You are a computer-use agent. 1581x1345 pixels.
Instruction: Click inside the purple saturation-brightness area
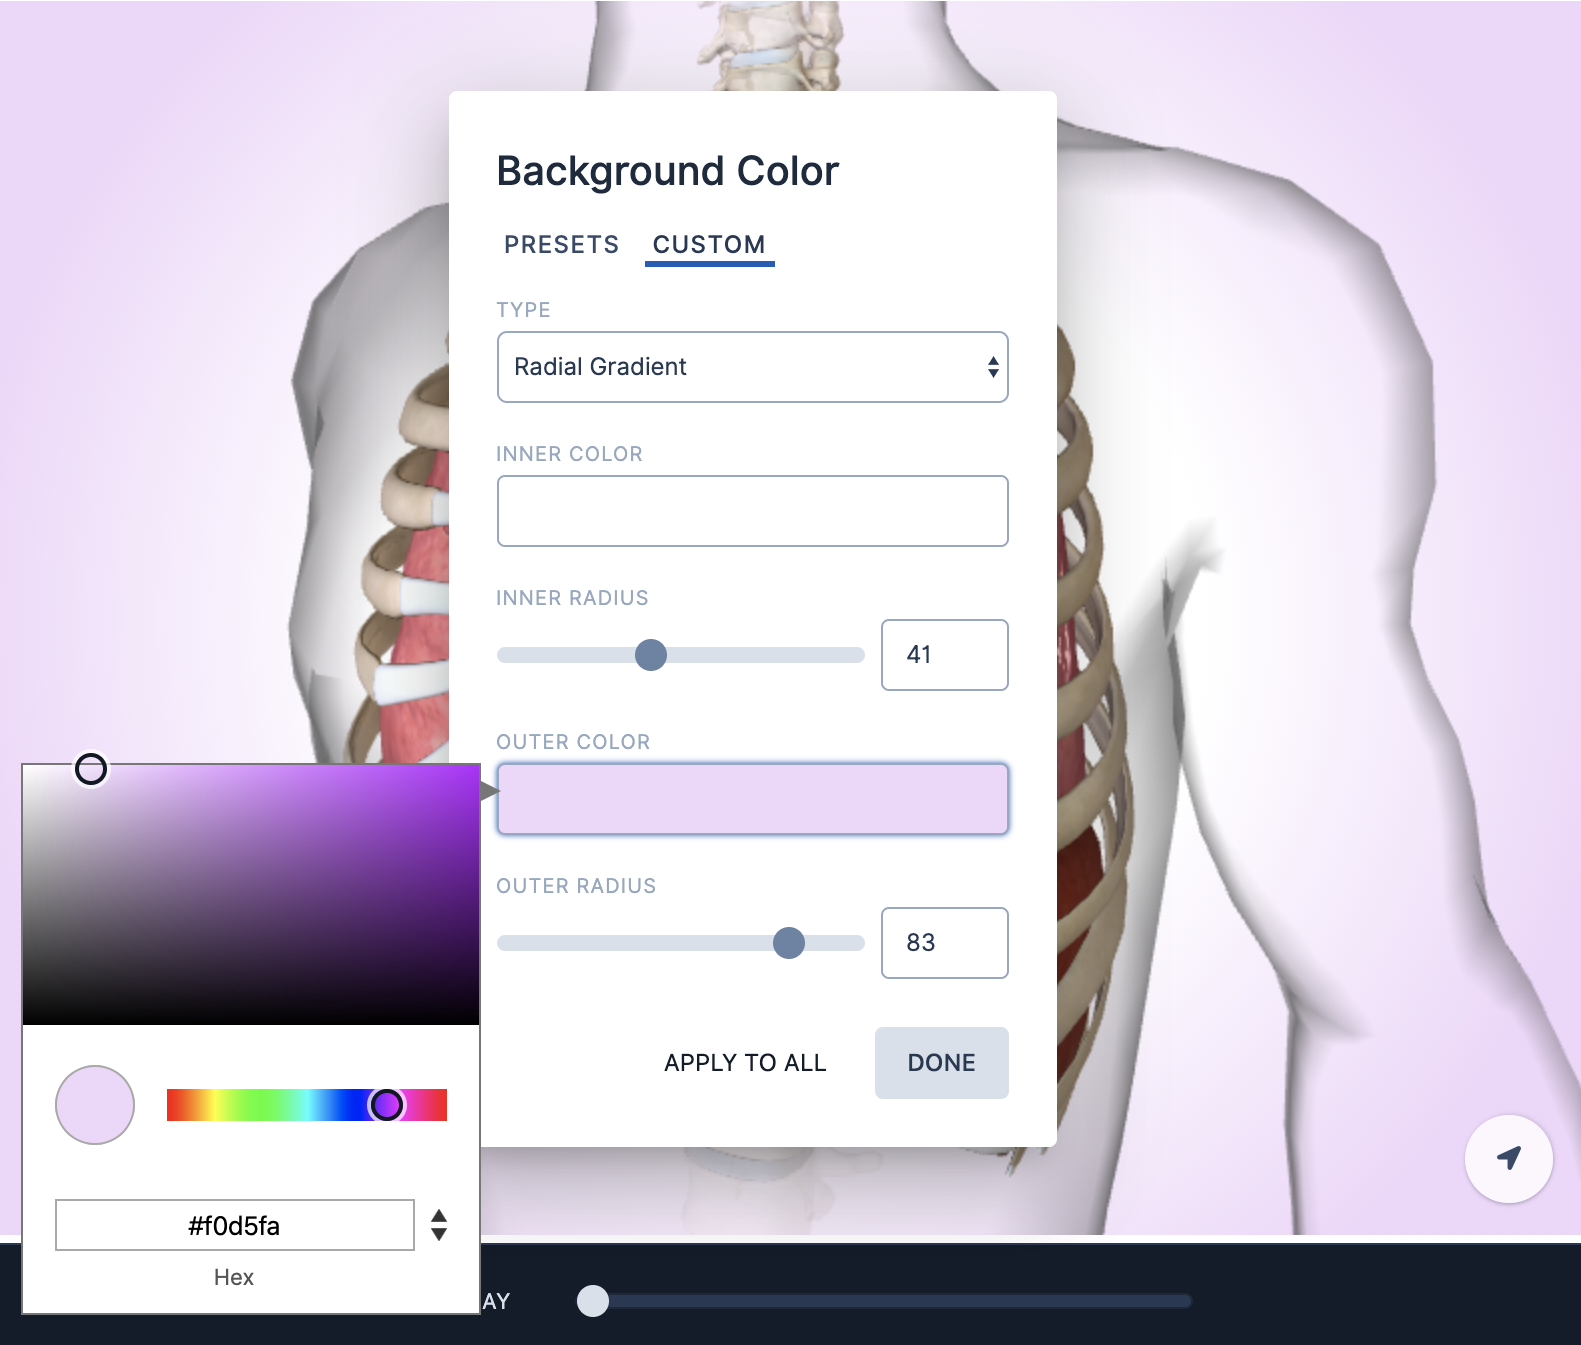point(251,895)
